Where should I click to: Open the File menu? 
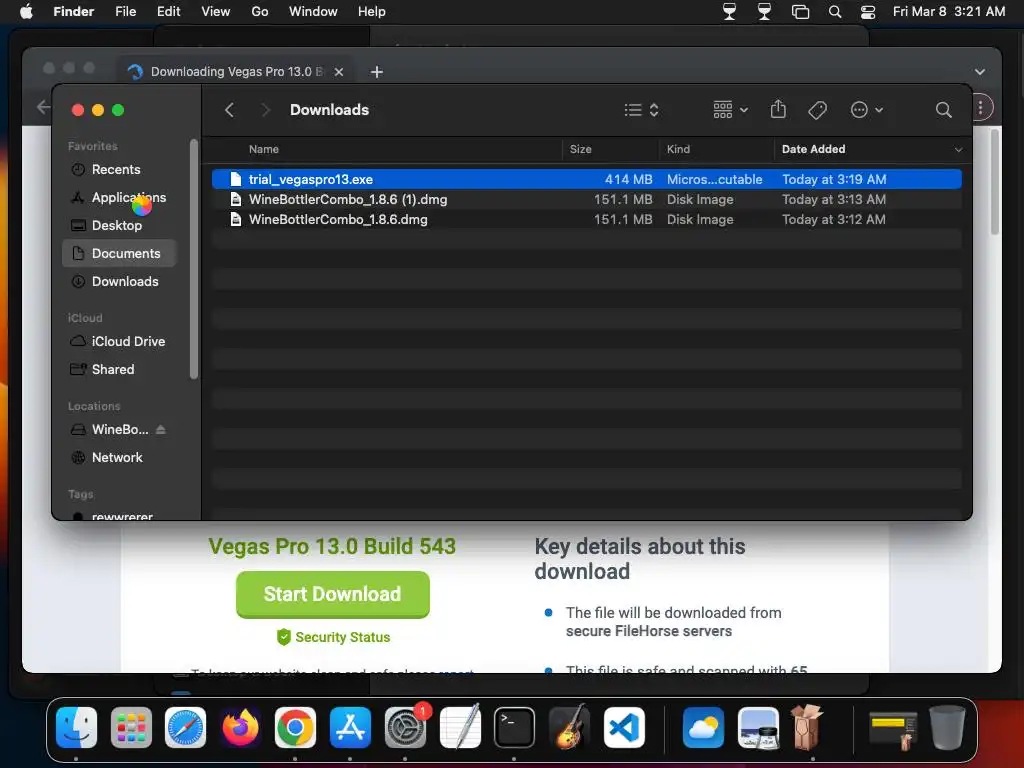(x=125, y=11)
